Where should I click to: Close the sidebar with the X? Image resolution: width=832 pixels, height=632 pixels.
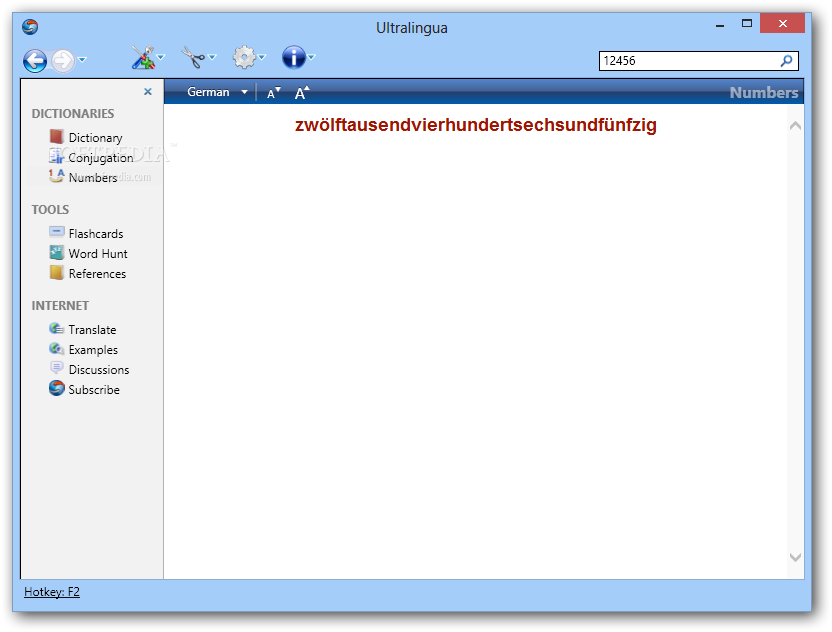pyautogui.click(x=148, y=92)
